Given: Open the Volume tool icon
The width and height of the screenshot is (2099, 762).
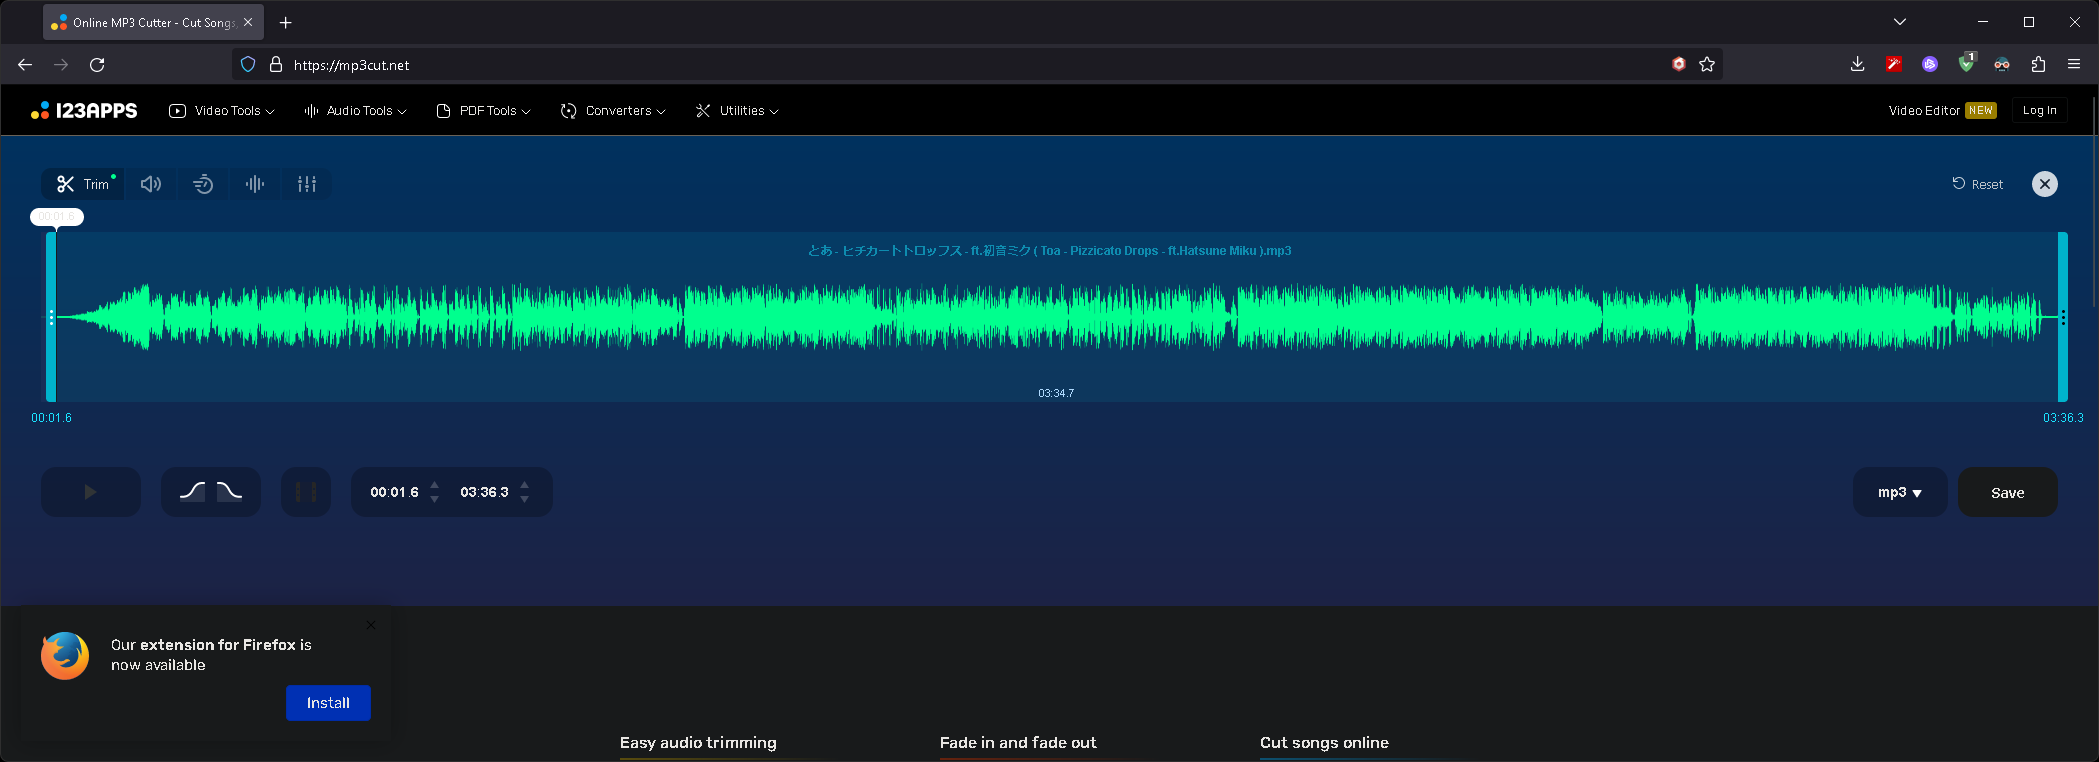Looking at the screenshot, I should (151, 184).
